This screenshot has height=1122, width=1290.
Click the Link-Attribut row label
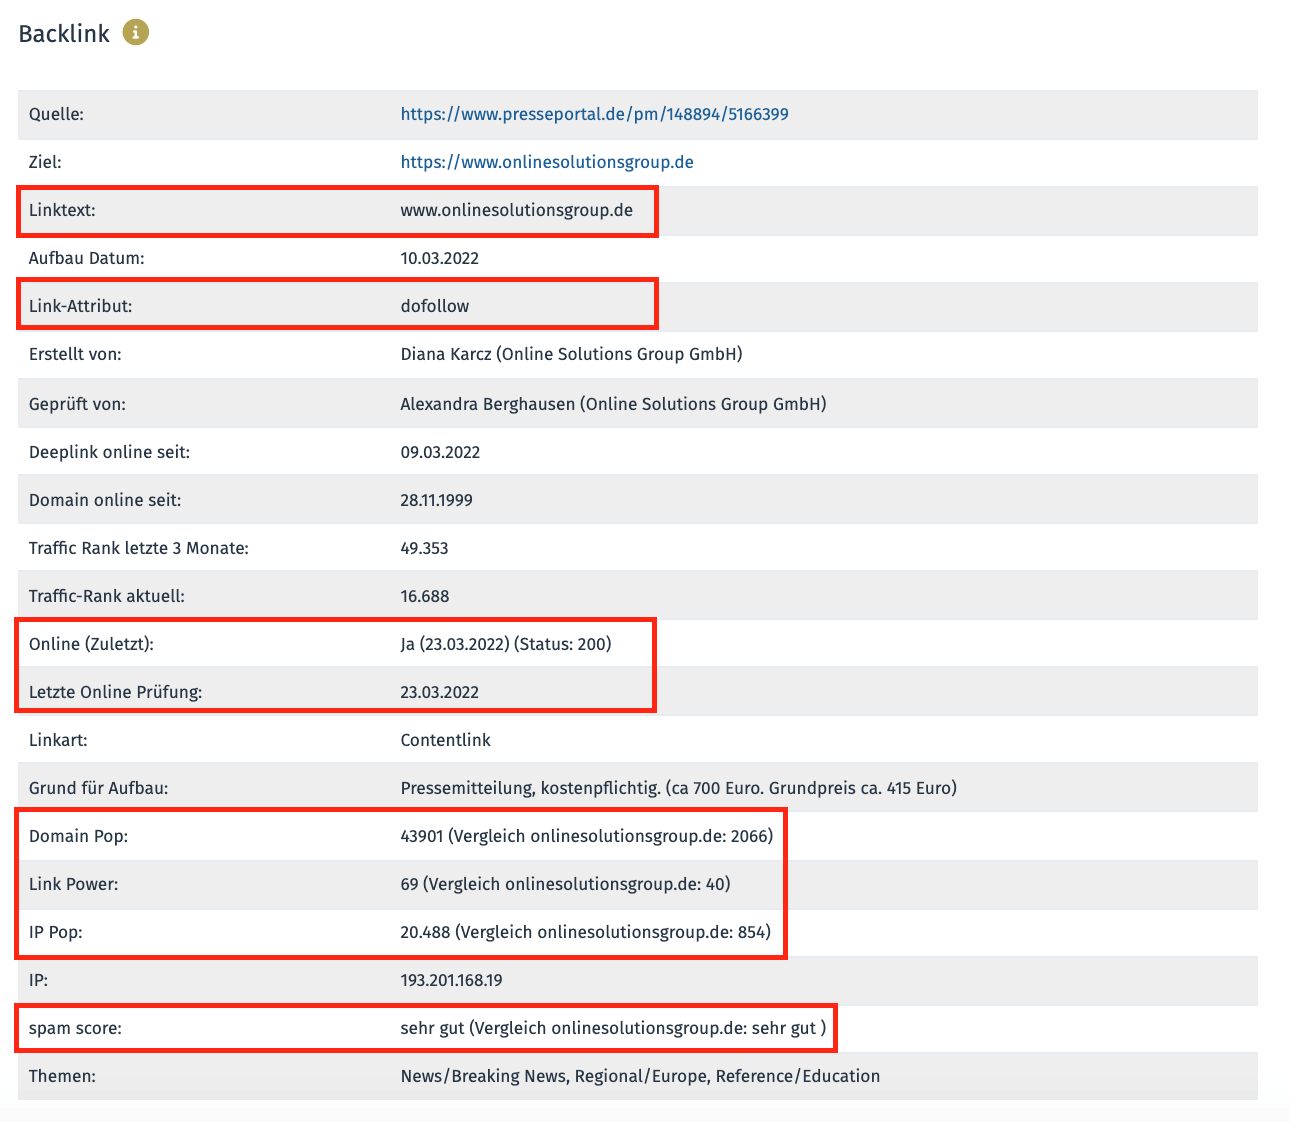(x=80, y=306)
